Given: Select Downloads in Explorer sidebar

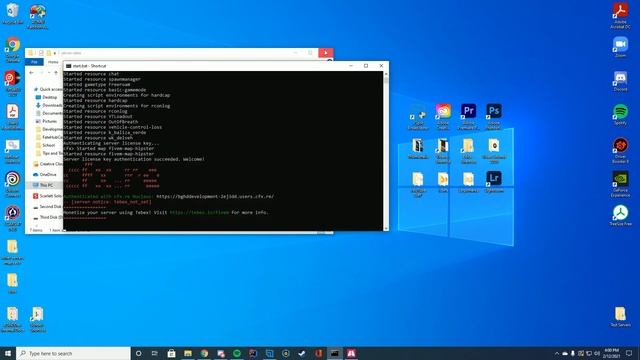Looking at the screenshot, I should tap(49, 105).
